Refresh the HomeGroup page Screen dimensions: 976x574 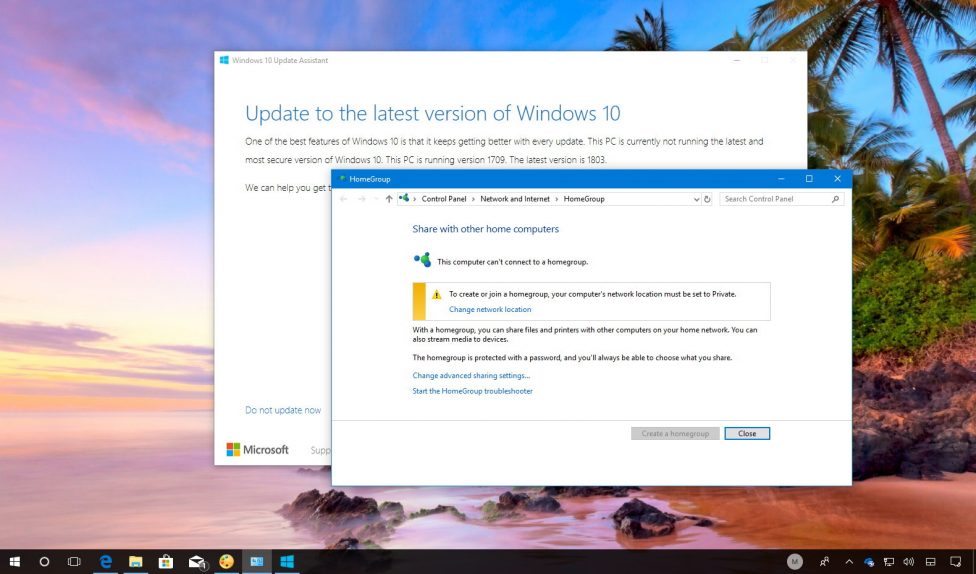click(x=707, y=199)
